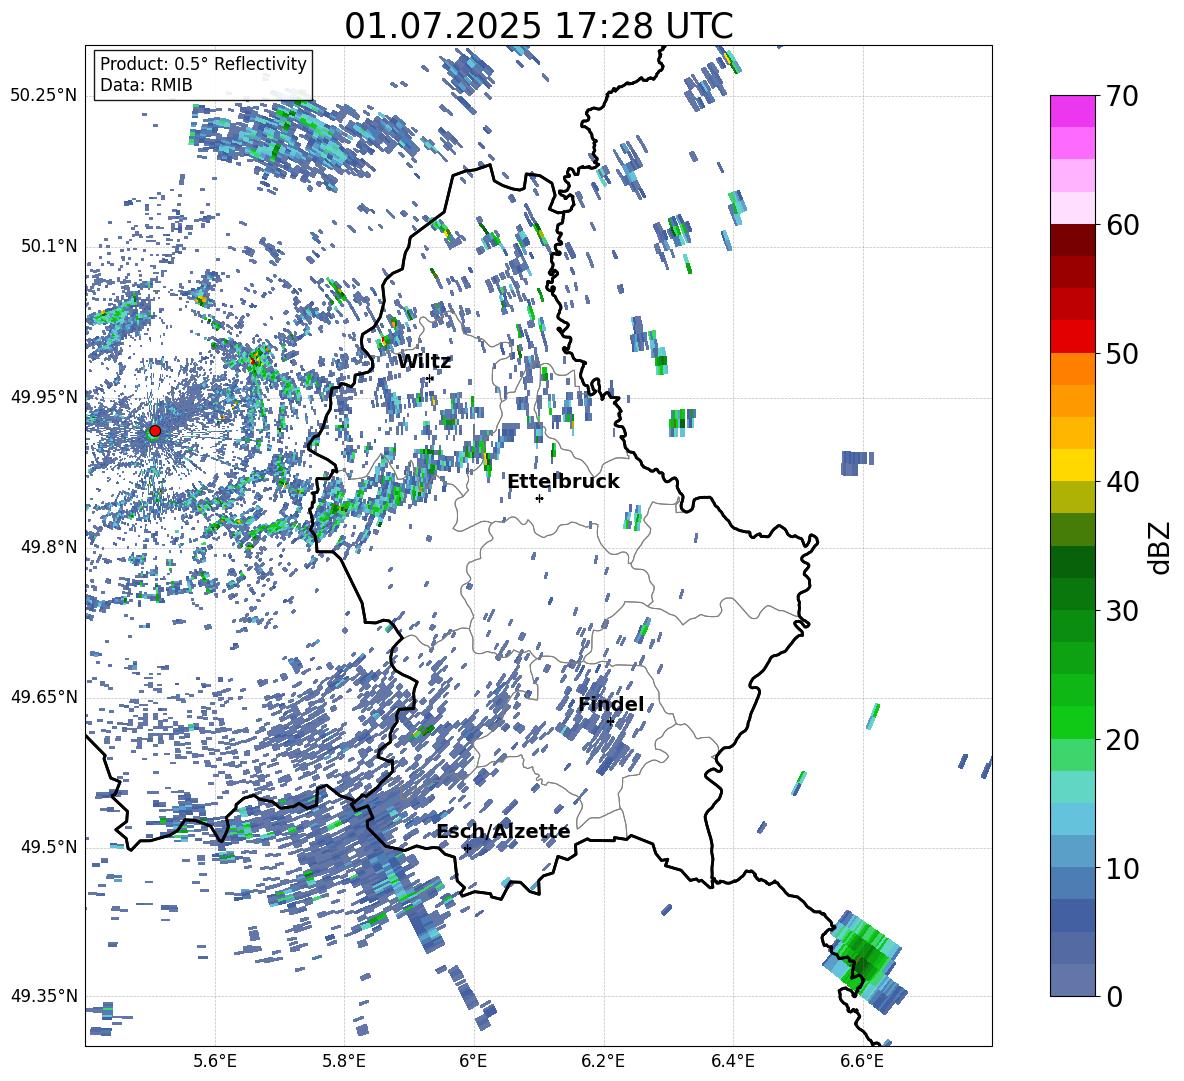Click the 6°E longitude label
This screenshot has height=1081, width=1184.
pos(473,1061)
